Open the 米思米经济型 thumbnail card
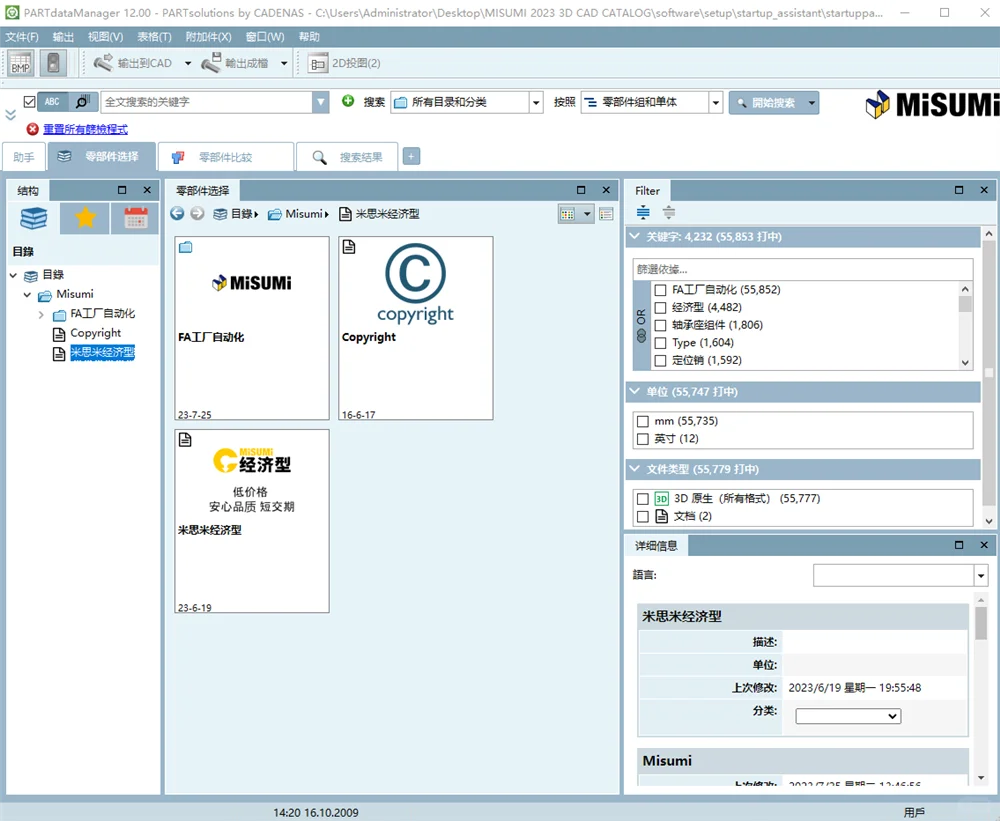1000x821 pixels. click(x=252, y=521)
